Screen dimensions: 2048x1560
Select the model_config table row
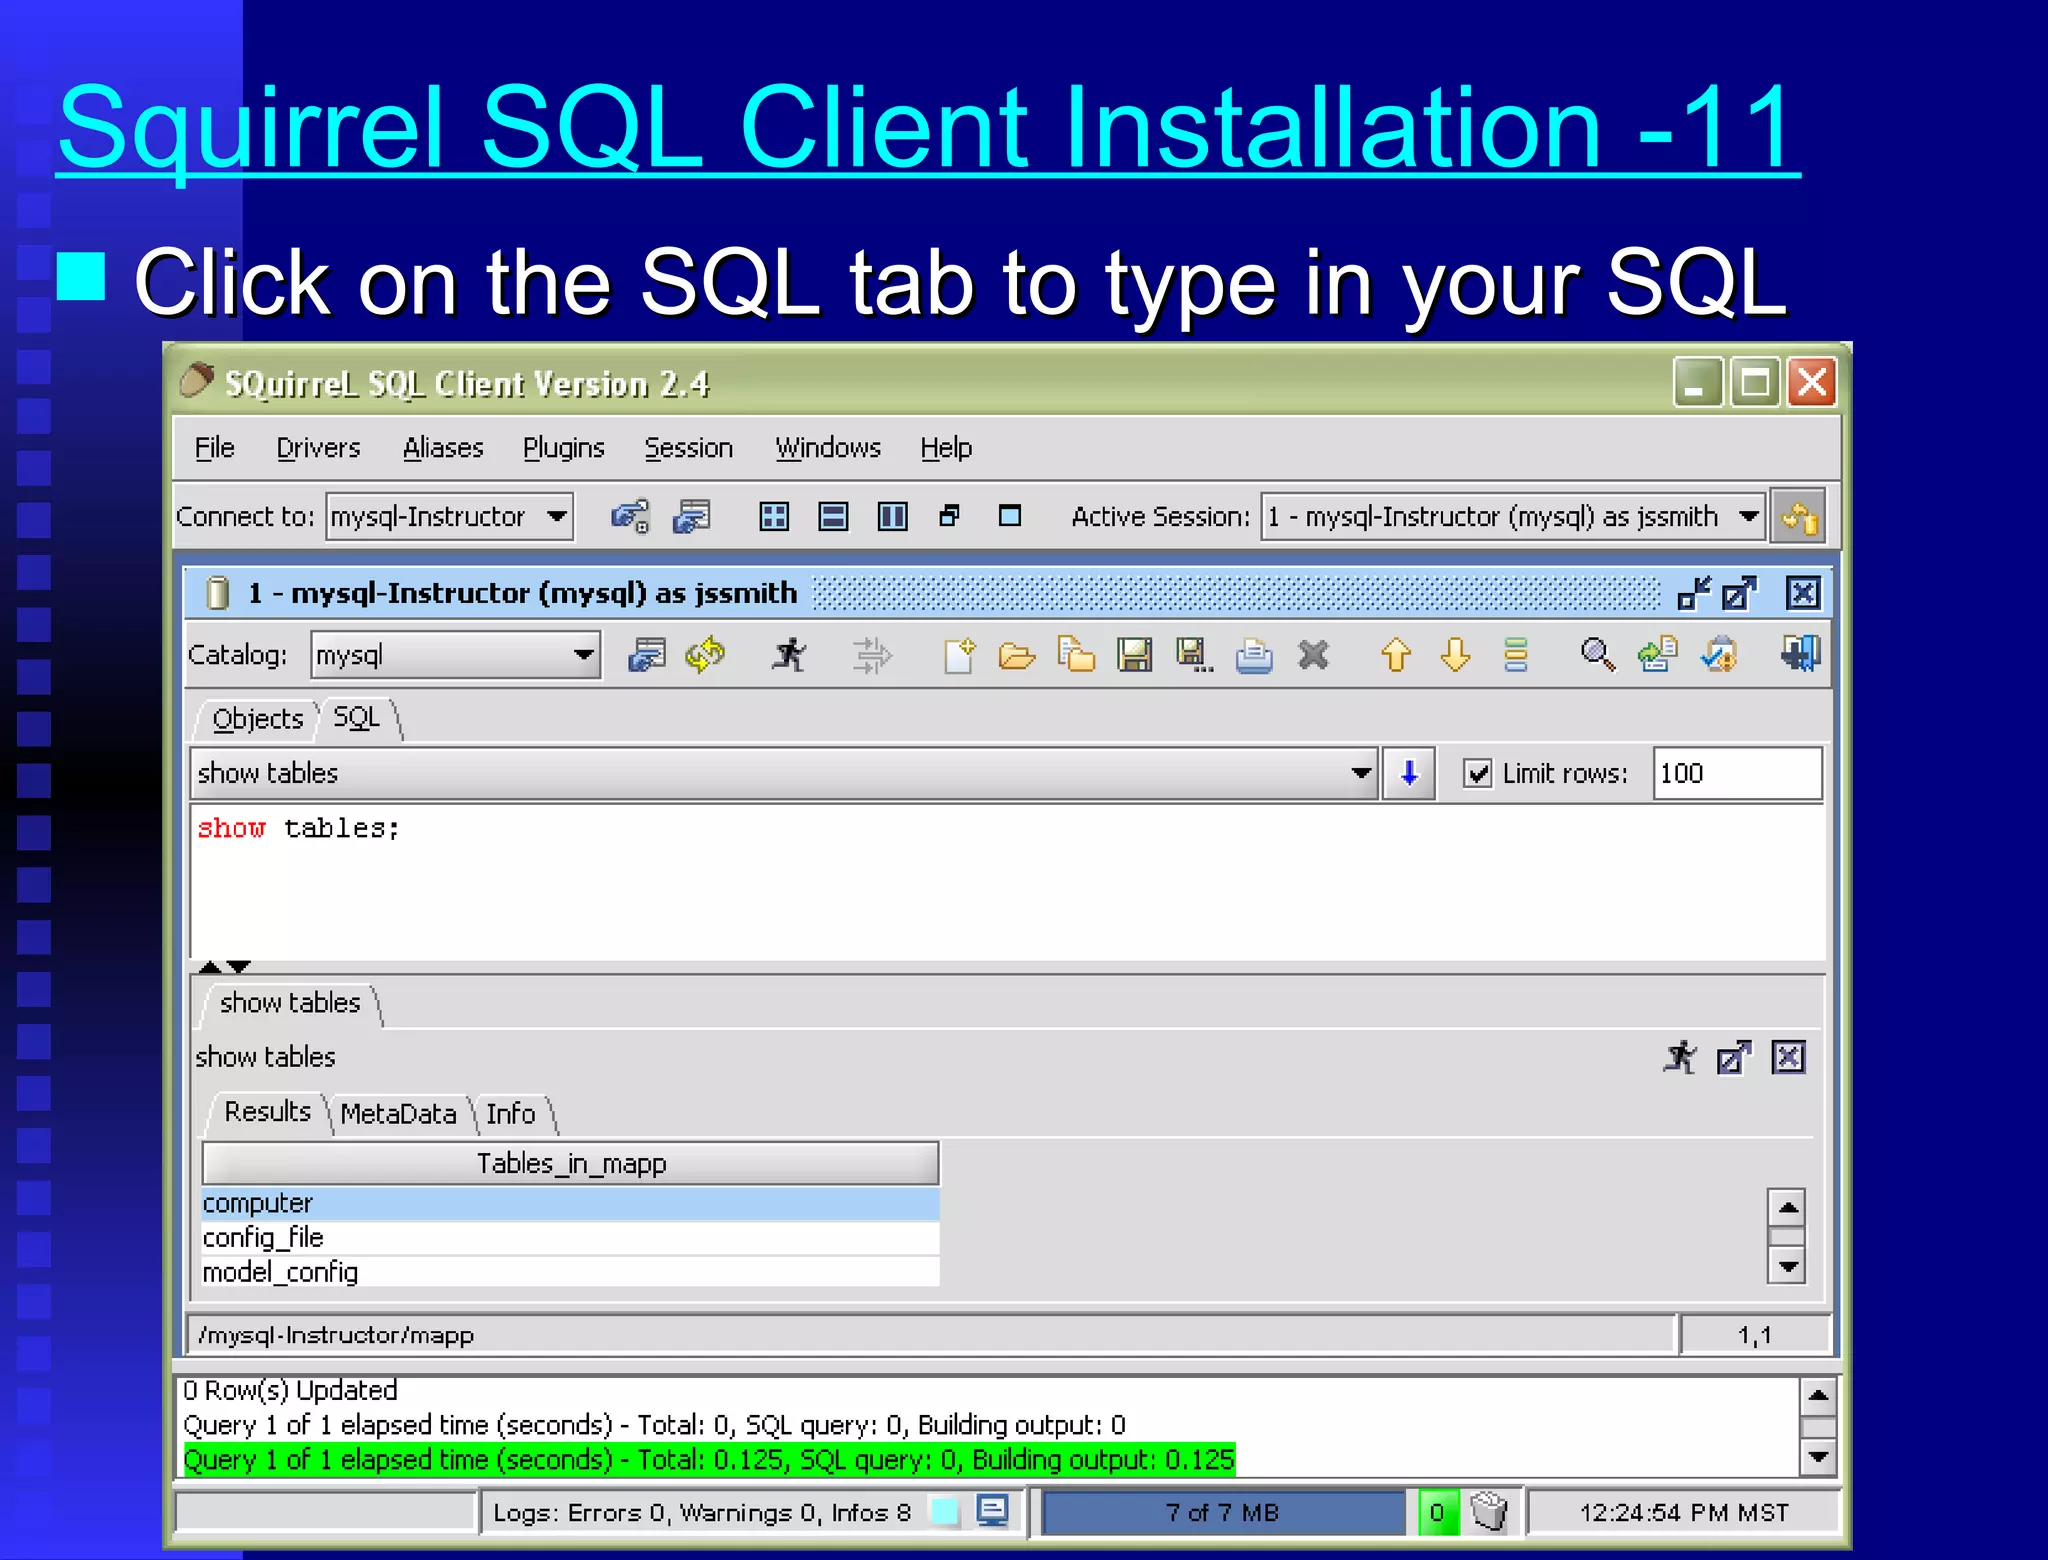571,1272
